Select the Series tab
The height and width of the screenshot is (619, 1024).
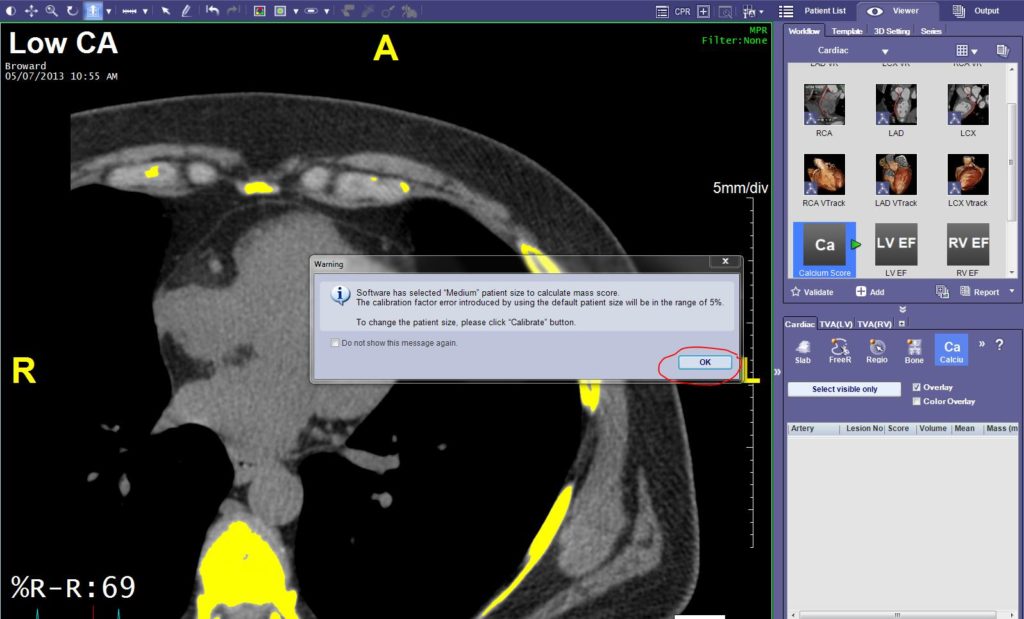click(x=931, y=31)
